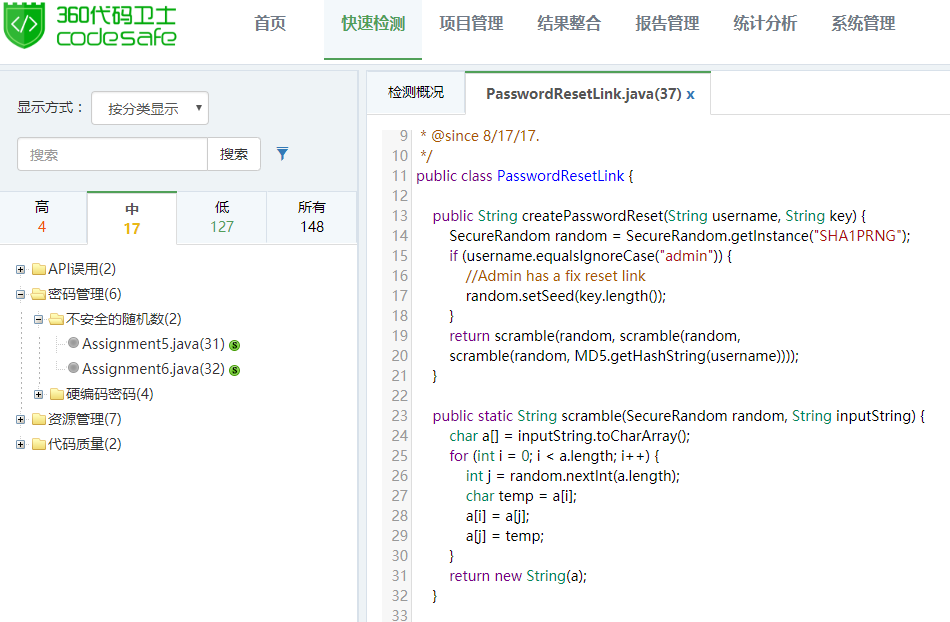Expand the 资源管理 tree node
This screenshot has height=622, width=950.
21,419
